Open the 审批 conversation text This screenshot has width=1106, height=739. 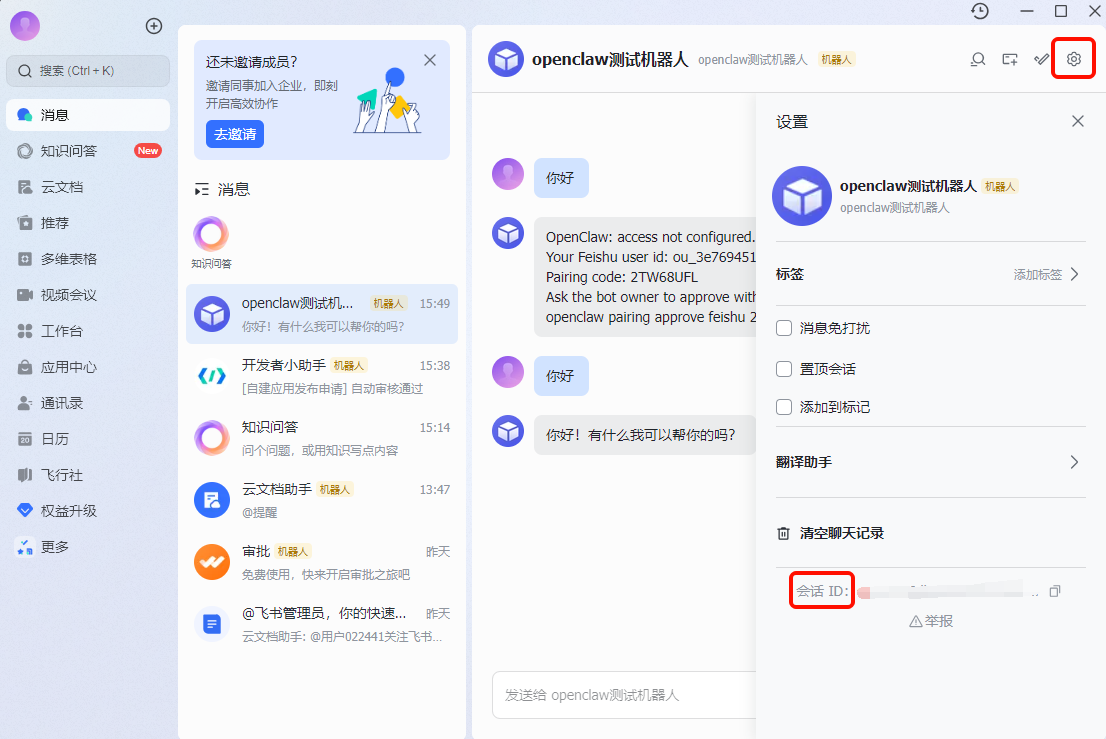tap(322, 562)
